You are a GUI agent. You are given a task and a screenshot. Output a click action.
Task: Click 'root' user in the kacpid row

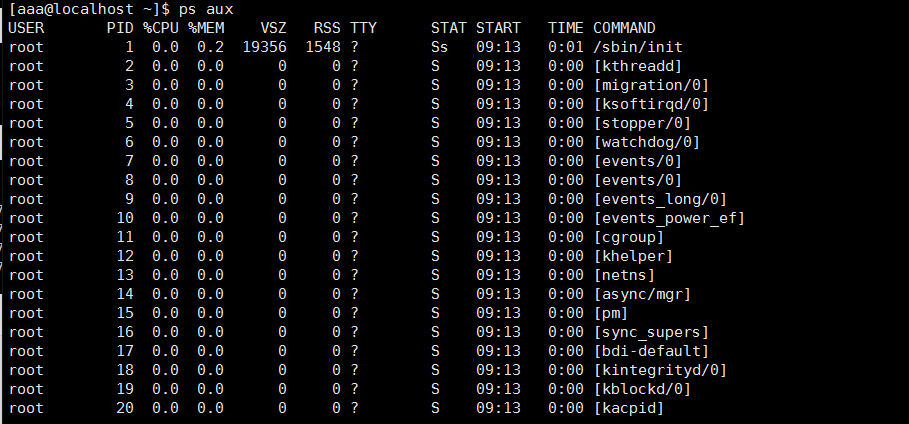(x=26, y=408)
